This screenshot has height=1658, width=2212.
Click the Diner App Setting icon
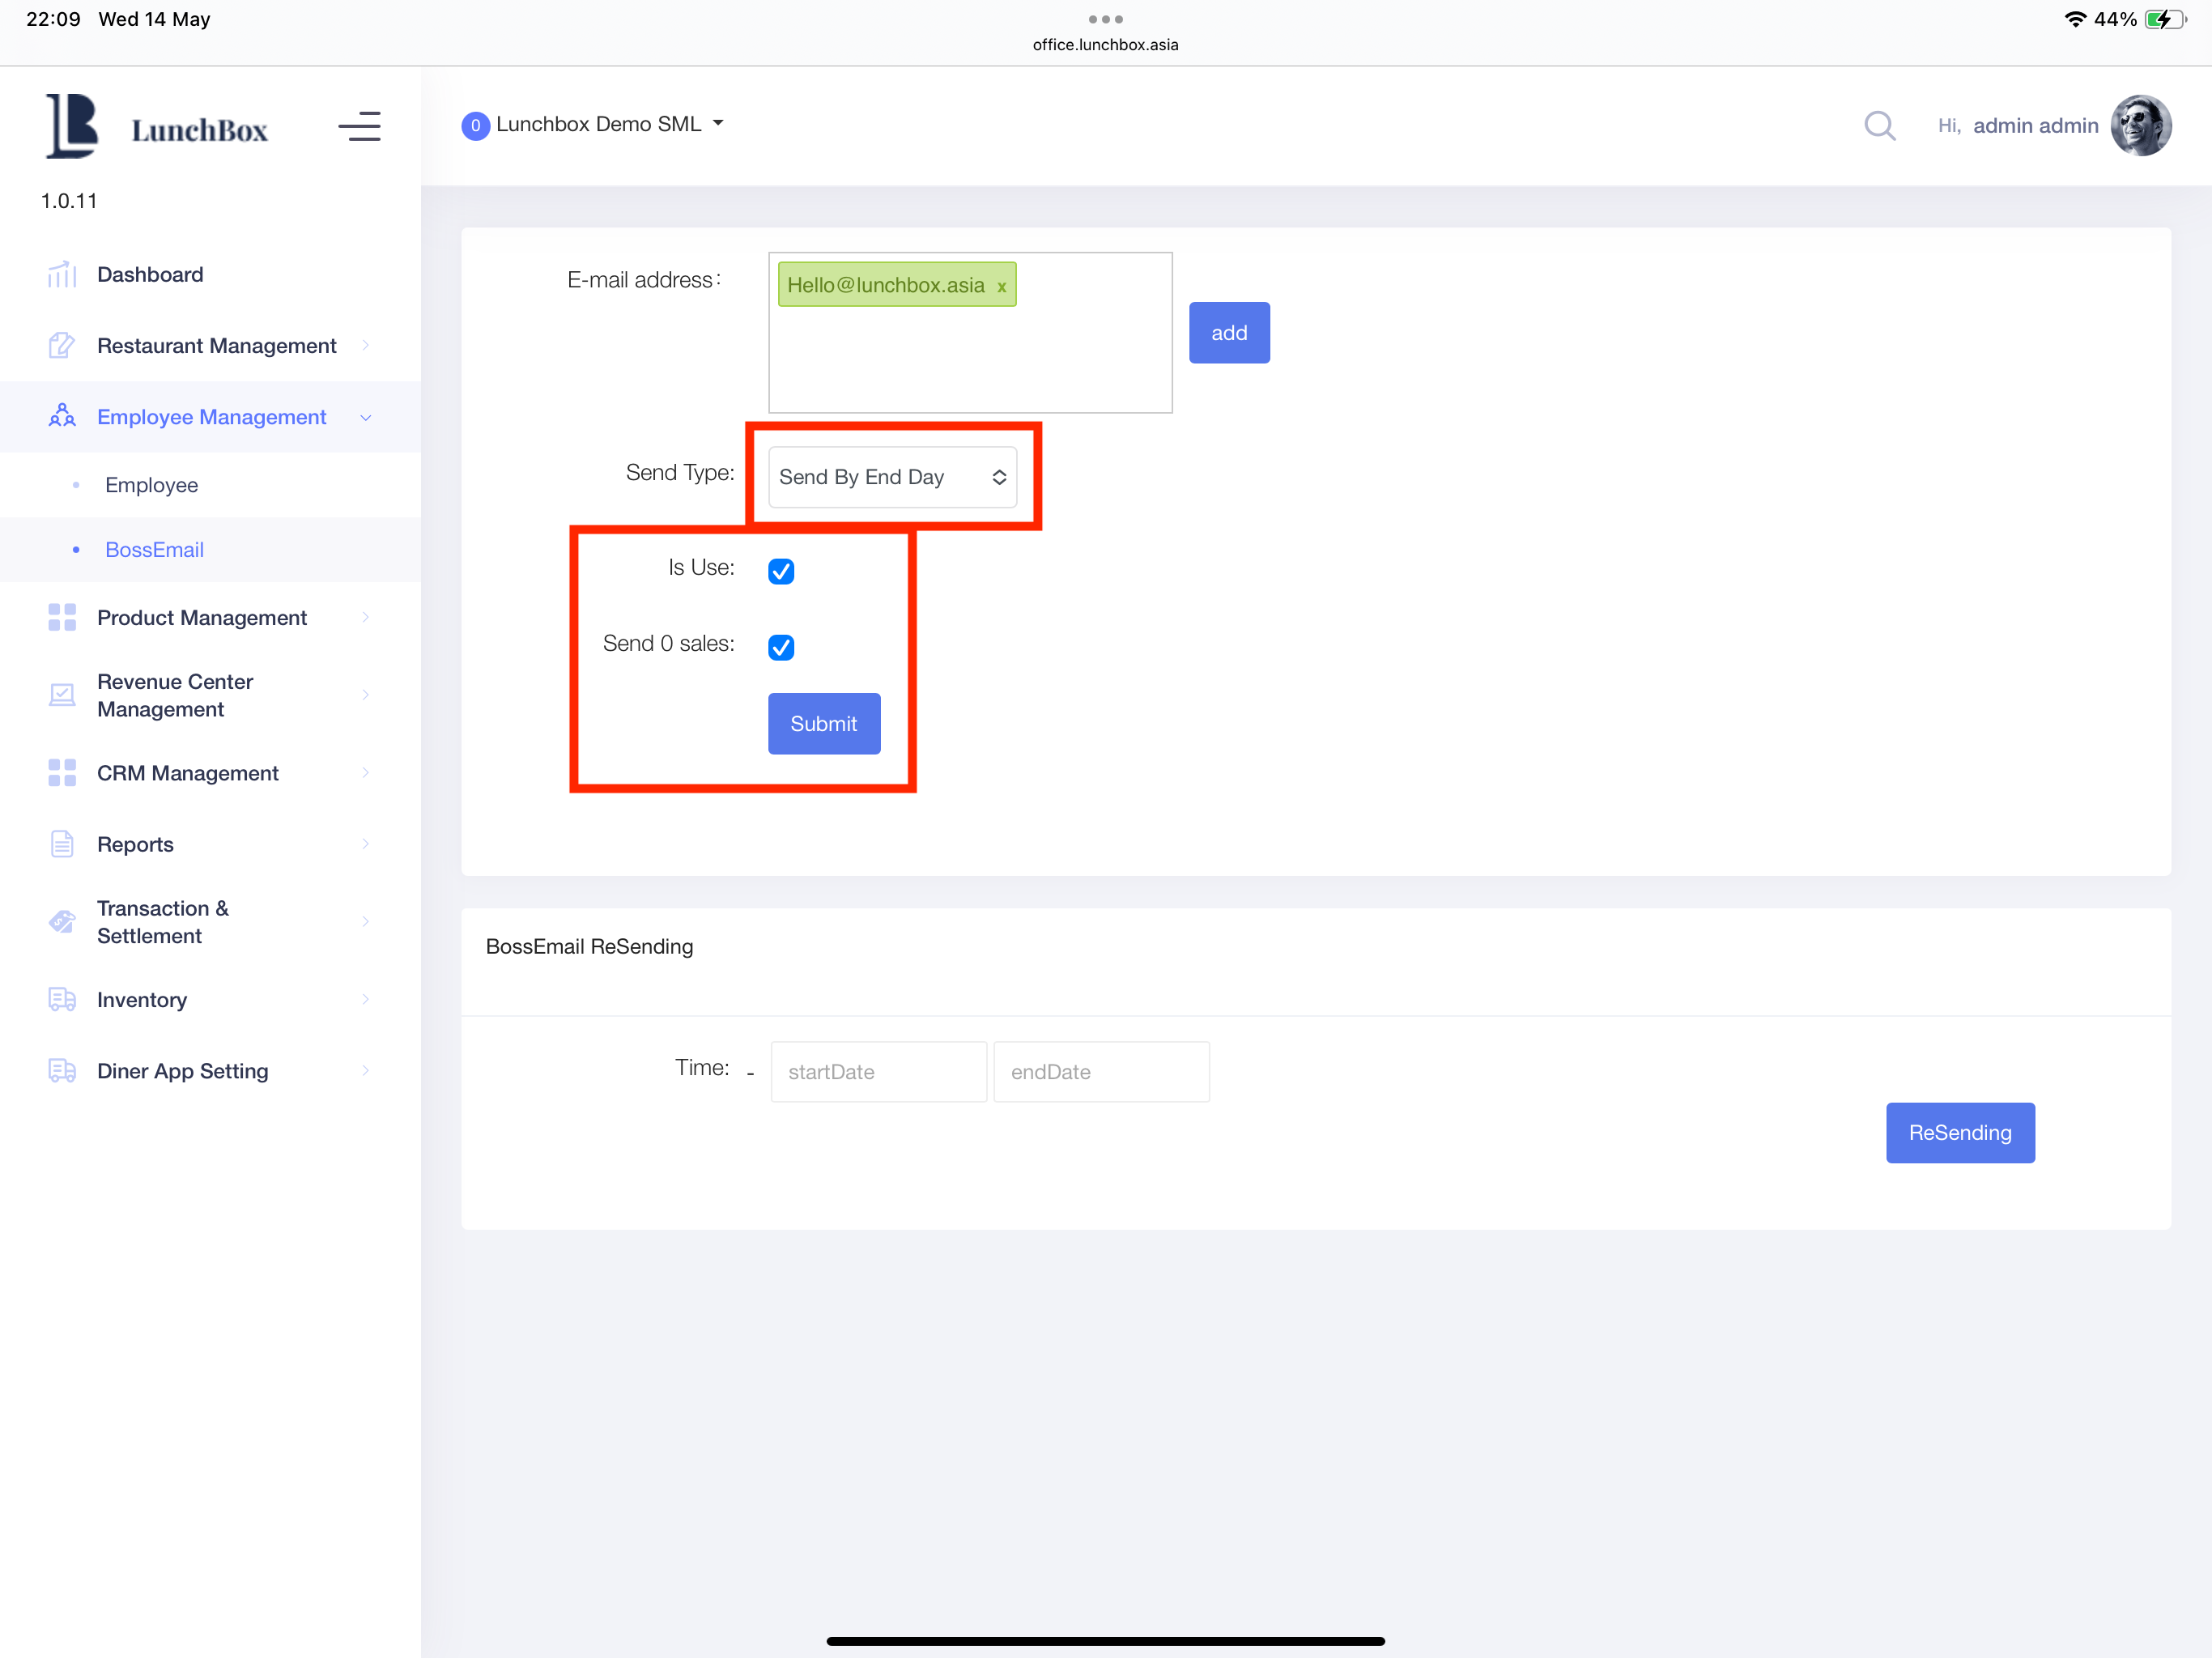62,1071
